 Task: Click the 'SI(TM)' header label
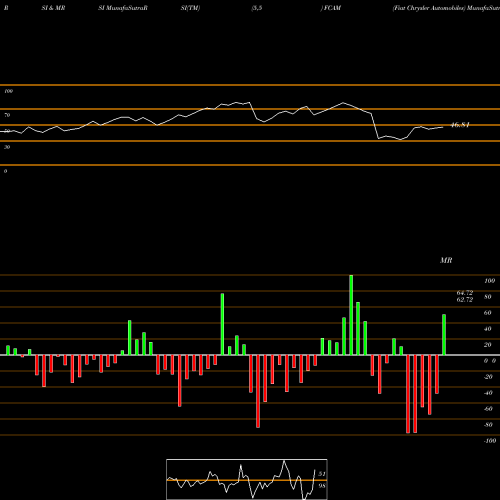tap(190, 8)
